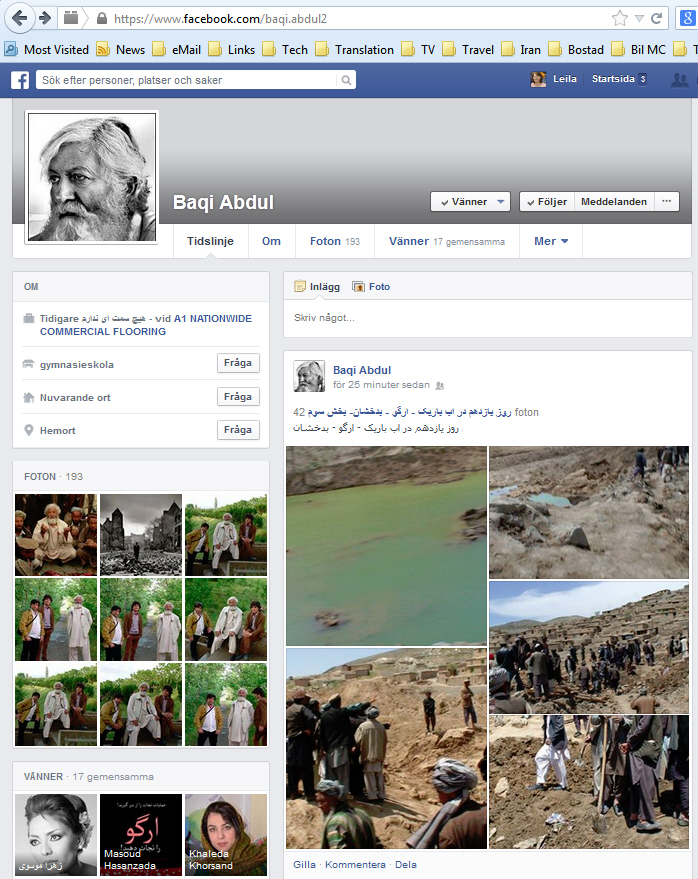
Task: Click the Meddelanden button
Action: pyautogui.click(x=614, y=201)
